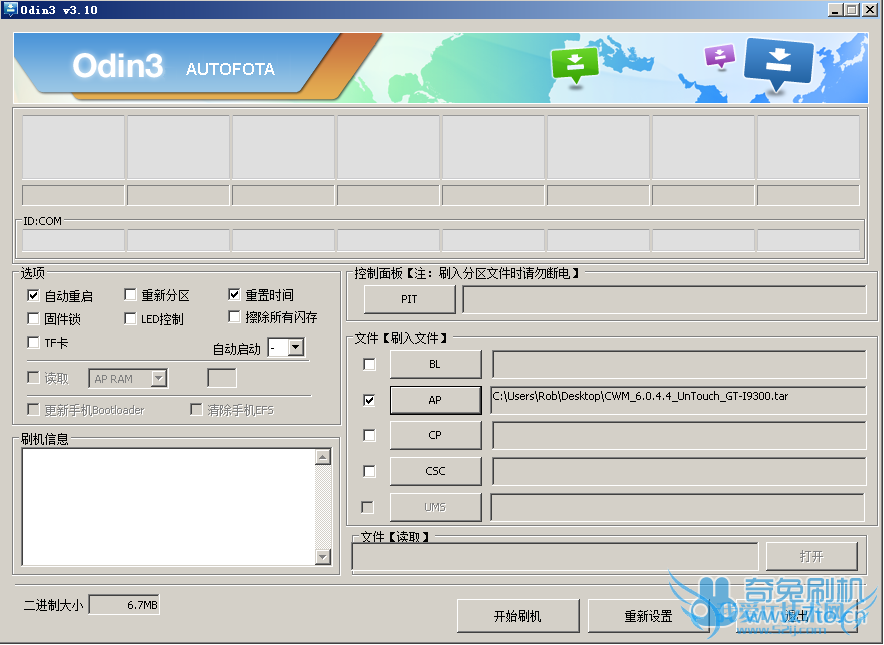Toggle the 重置时间 checkbox

pyautogui.click(x=235, y=294)
